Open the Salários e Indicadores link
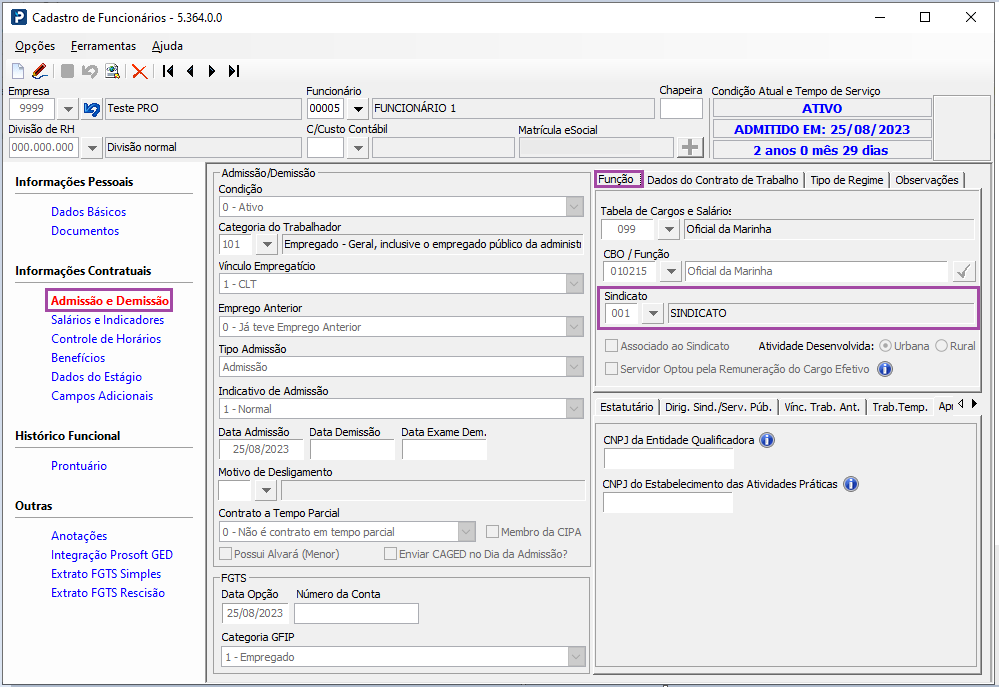The width and height of the screenshot is (999, 687). pos(108,320)
